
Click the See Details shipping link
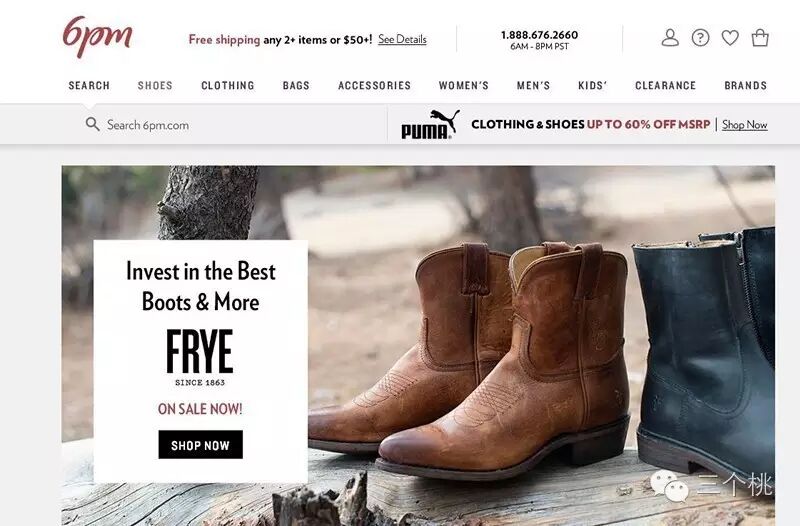tap(402, 39)
